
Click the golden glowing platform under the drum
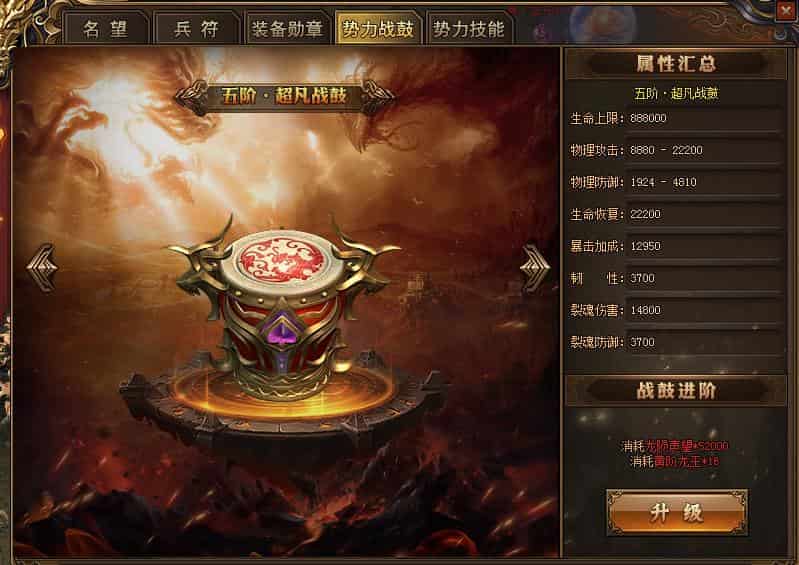pyautogui.click(x=283, y=392)
